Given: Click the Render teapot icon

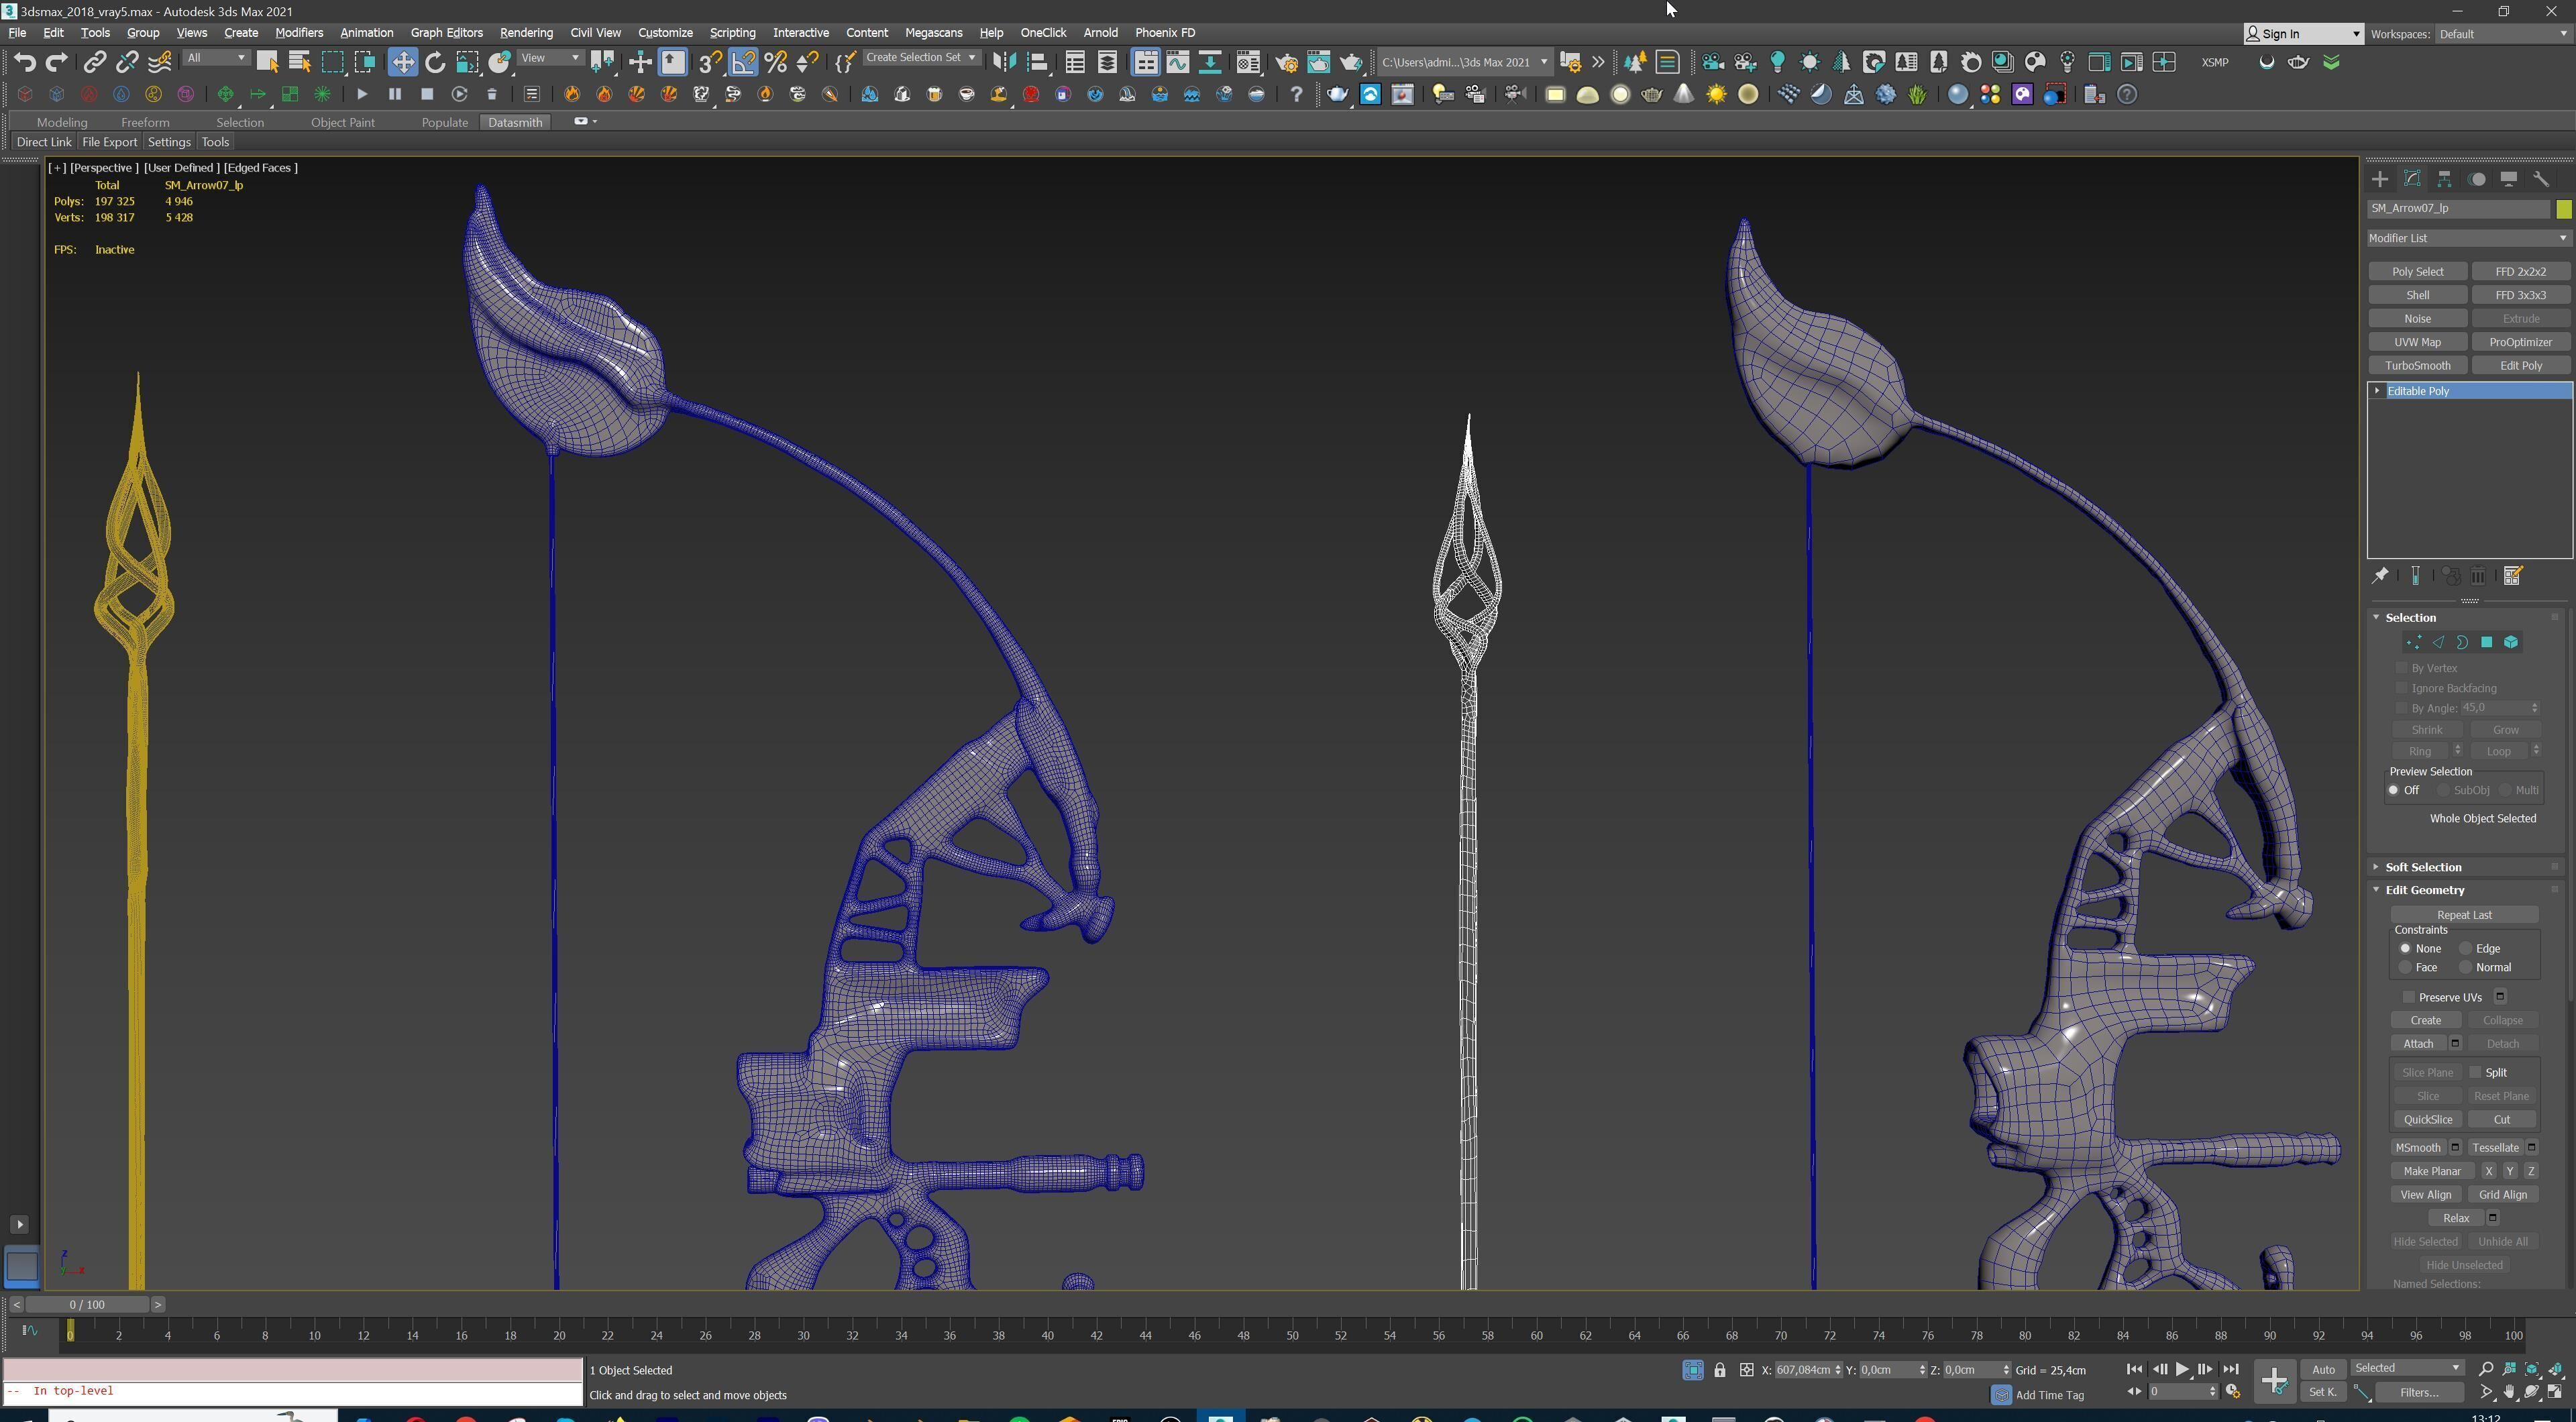Looking at the screenshot, I should pyautogui.click(x=1350, y=62).
